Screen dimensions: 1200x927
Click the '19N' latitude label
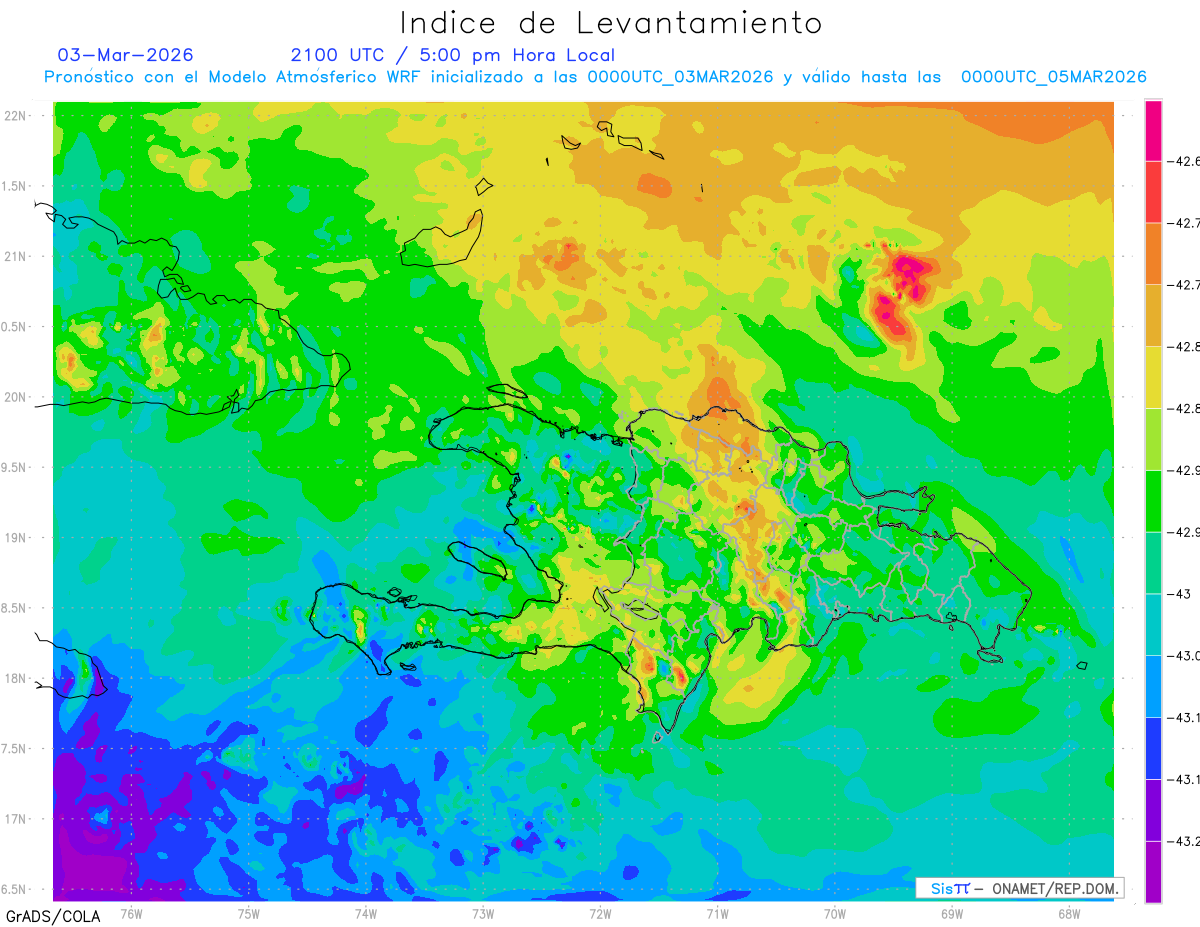point(16,538)
